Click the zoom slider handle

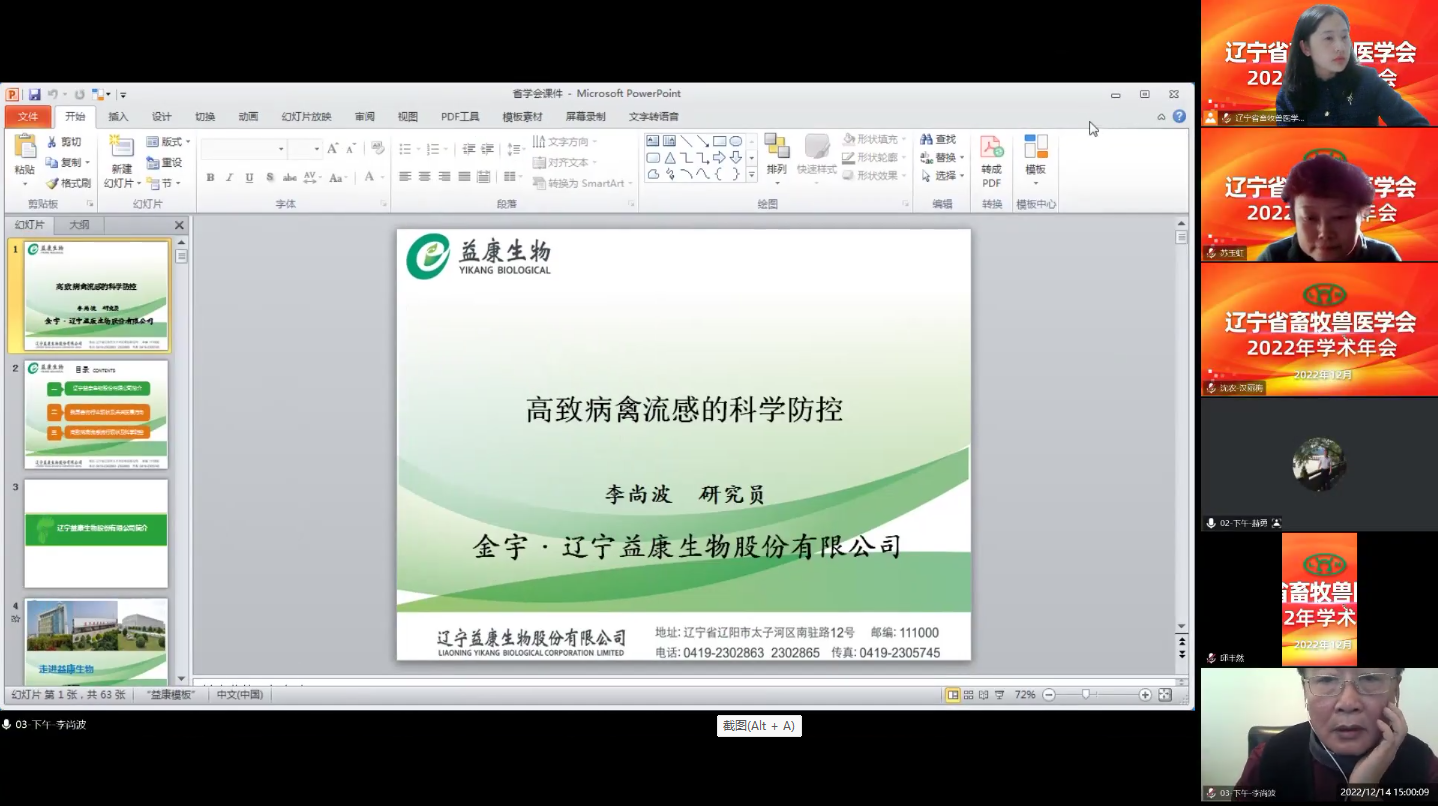(x=1086, y=695)
